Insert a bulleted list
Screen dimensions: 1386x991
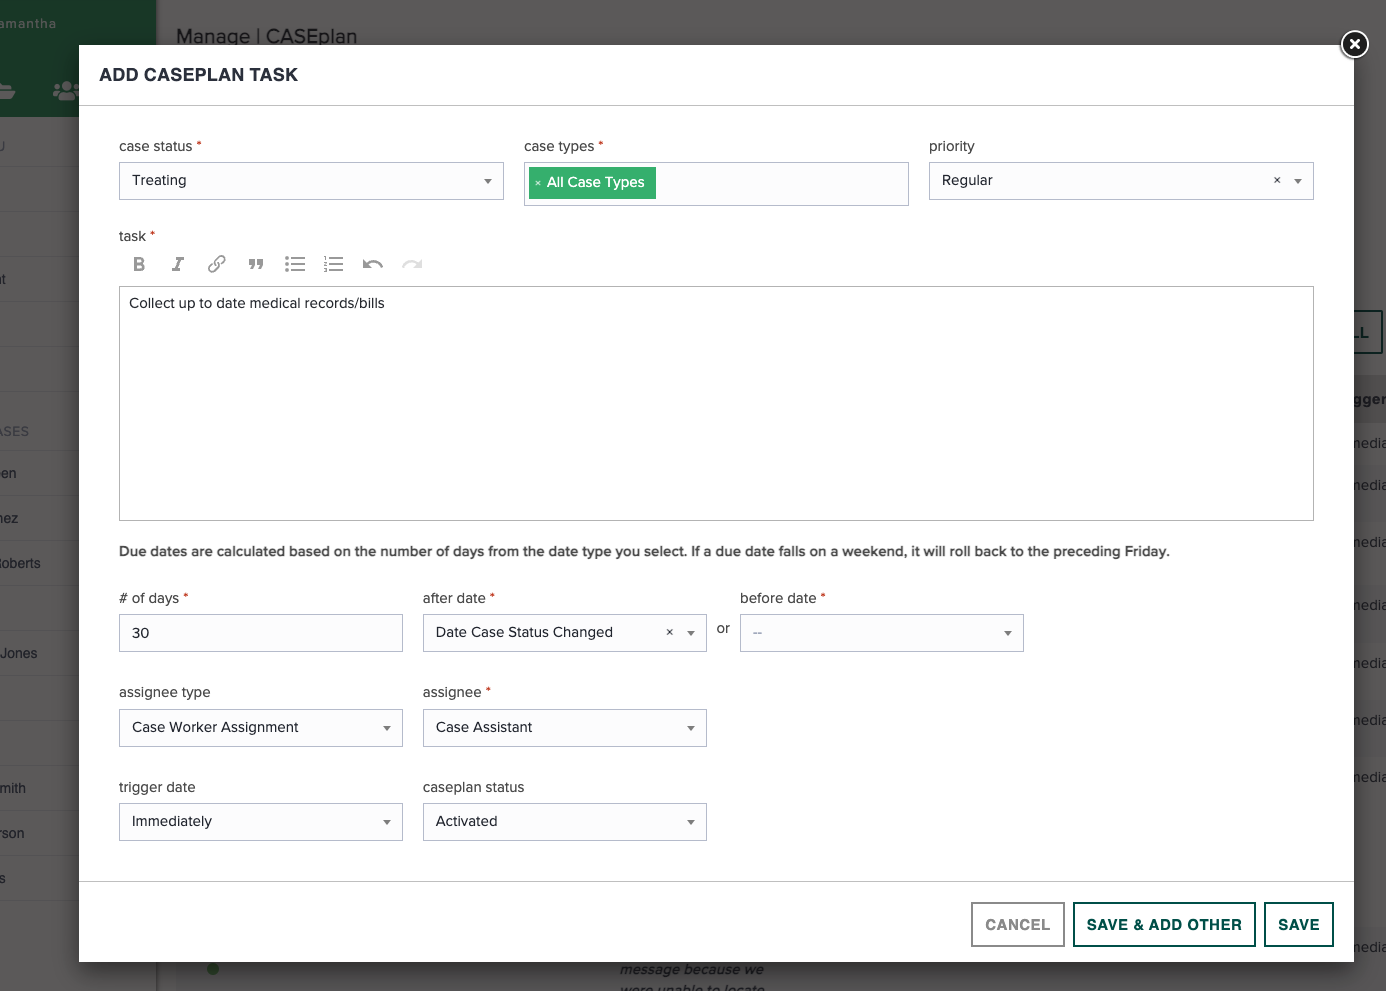coord(295,264)
